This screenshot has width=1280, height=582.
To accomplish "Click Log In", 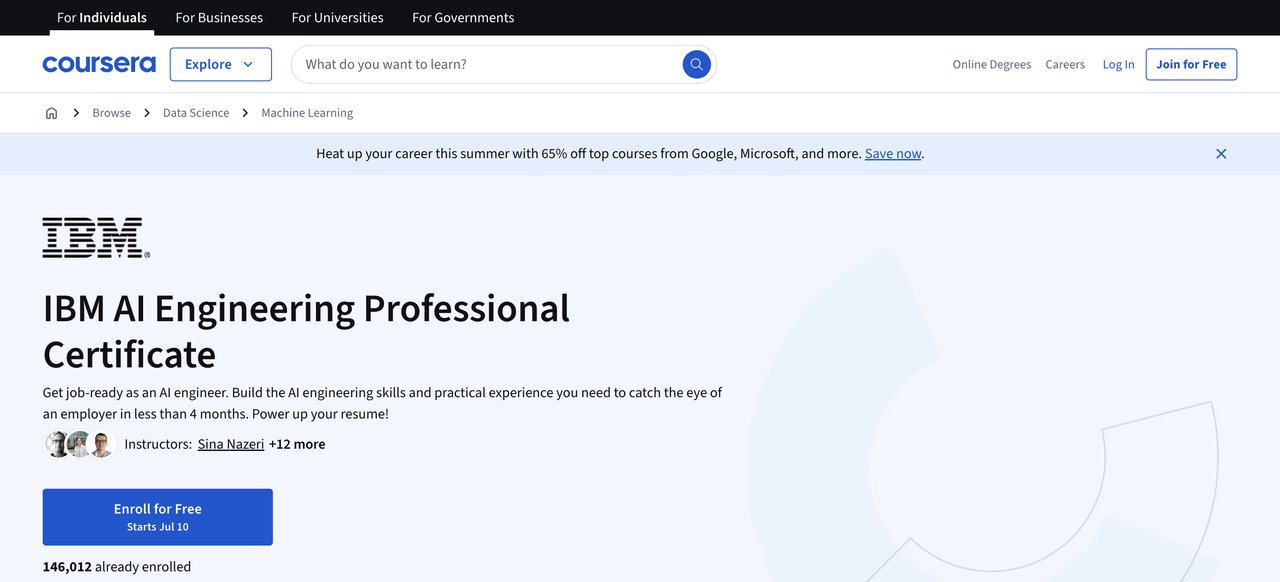I will (x=1119, y=64).
